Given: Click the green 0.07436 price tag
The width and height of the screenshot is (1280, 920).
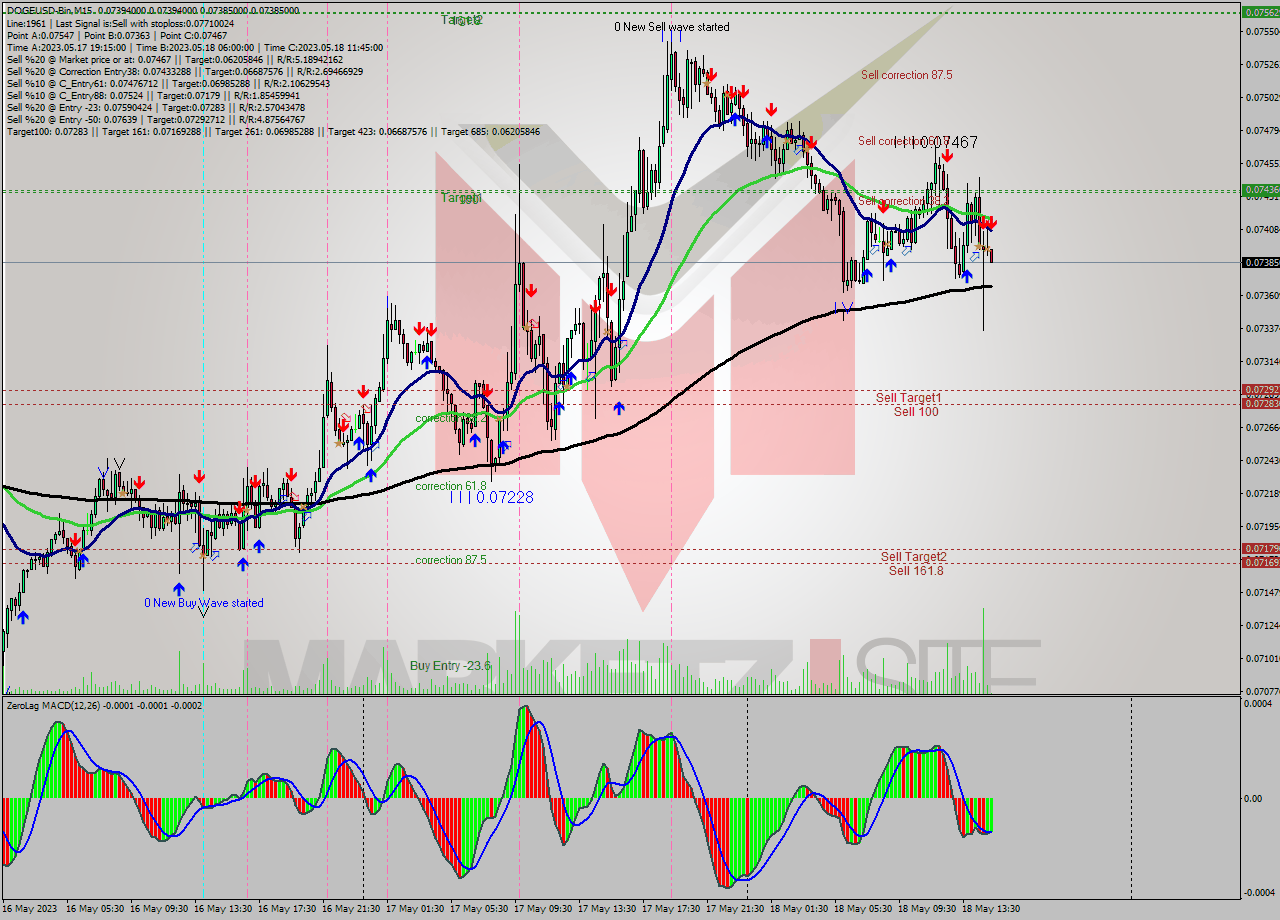Looking at the screenshot, I should (1260, 189).
